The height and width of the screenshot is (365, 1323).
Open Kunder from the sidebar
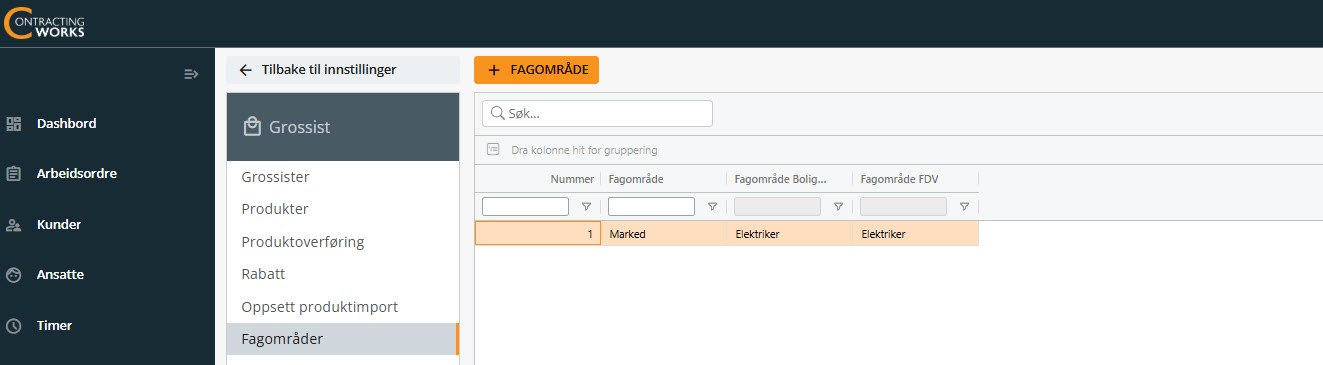pyautogui.click(x=59, y=225)
